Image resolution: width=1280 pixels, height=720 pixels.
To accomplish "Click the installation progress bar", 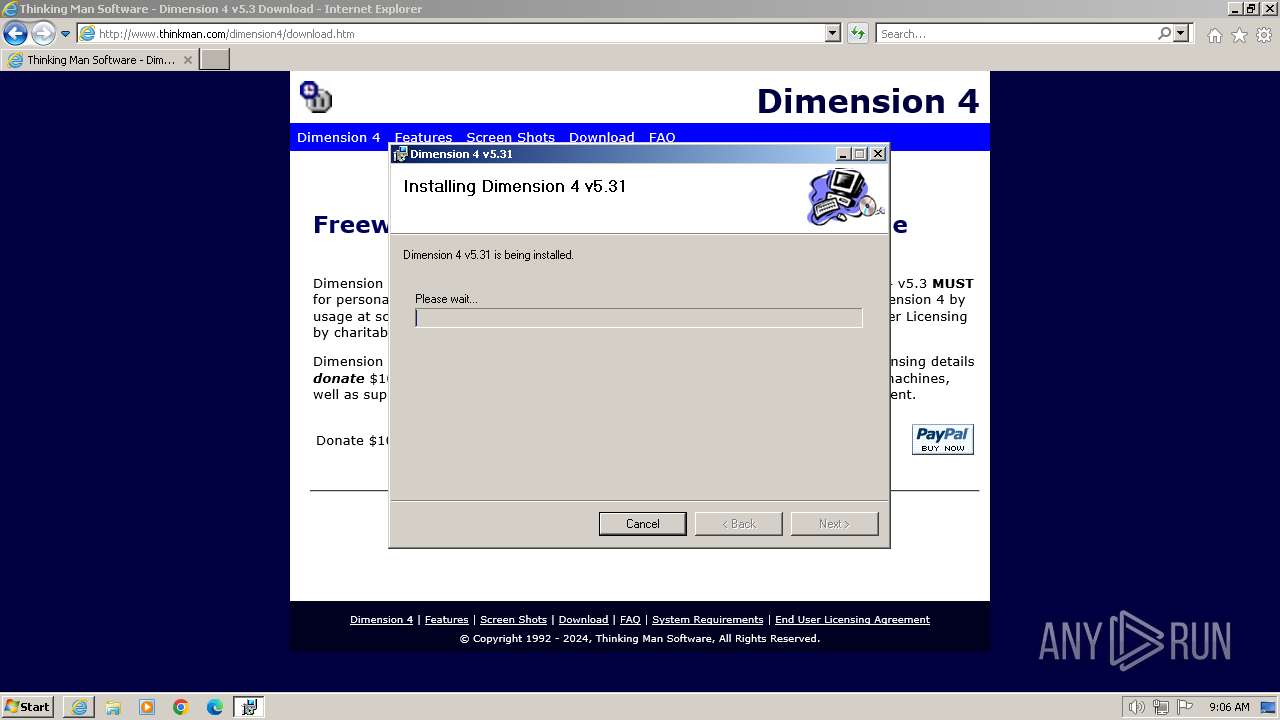I will [639, 317].
